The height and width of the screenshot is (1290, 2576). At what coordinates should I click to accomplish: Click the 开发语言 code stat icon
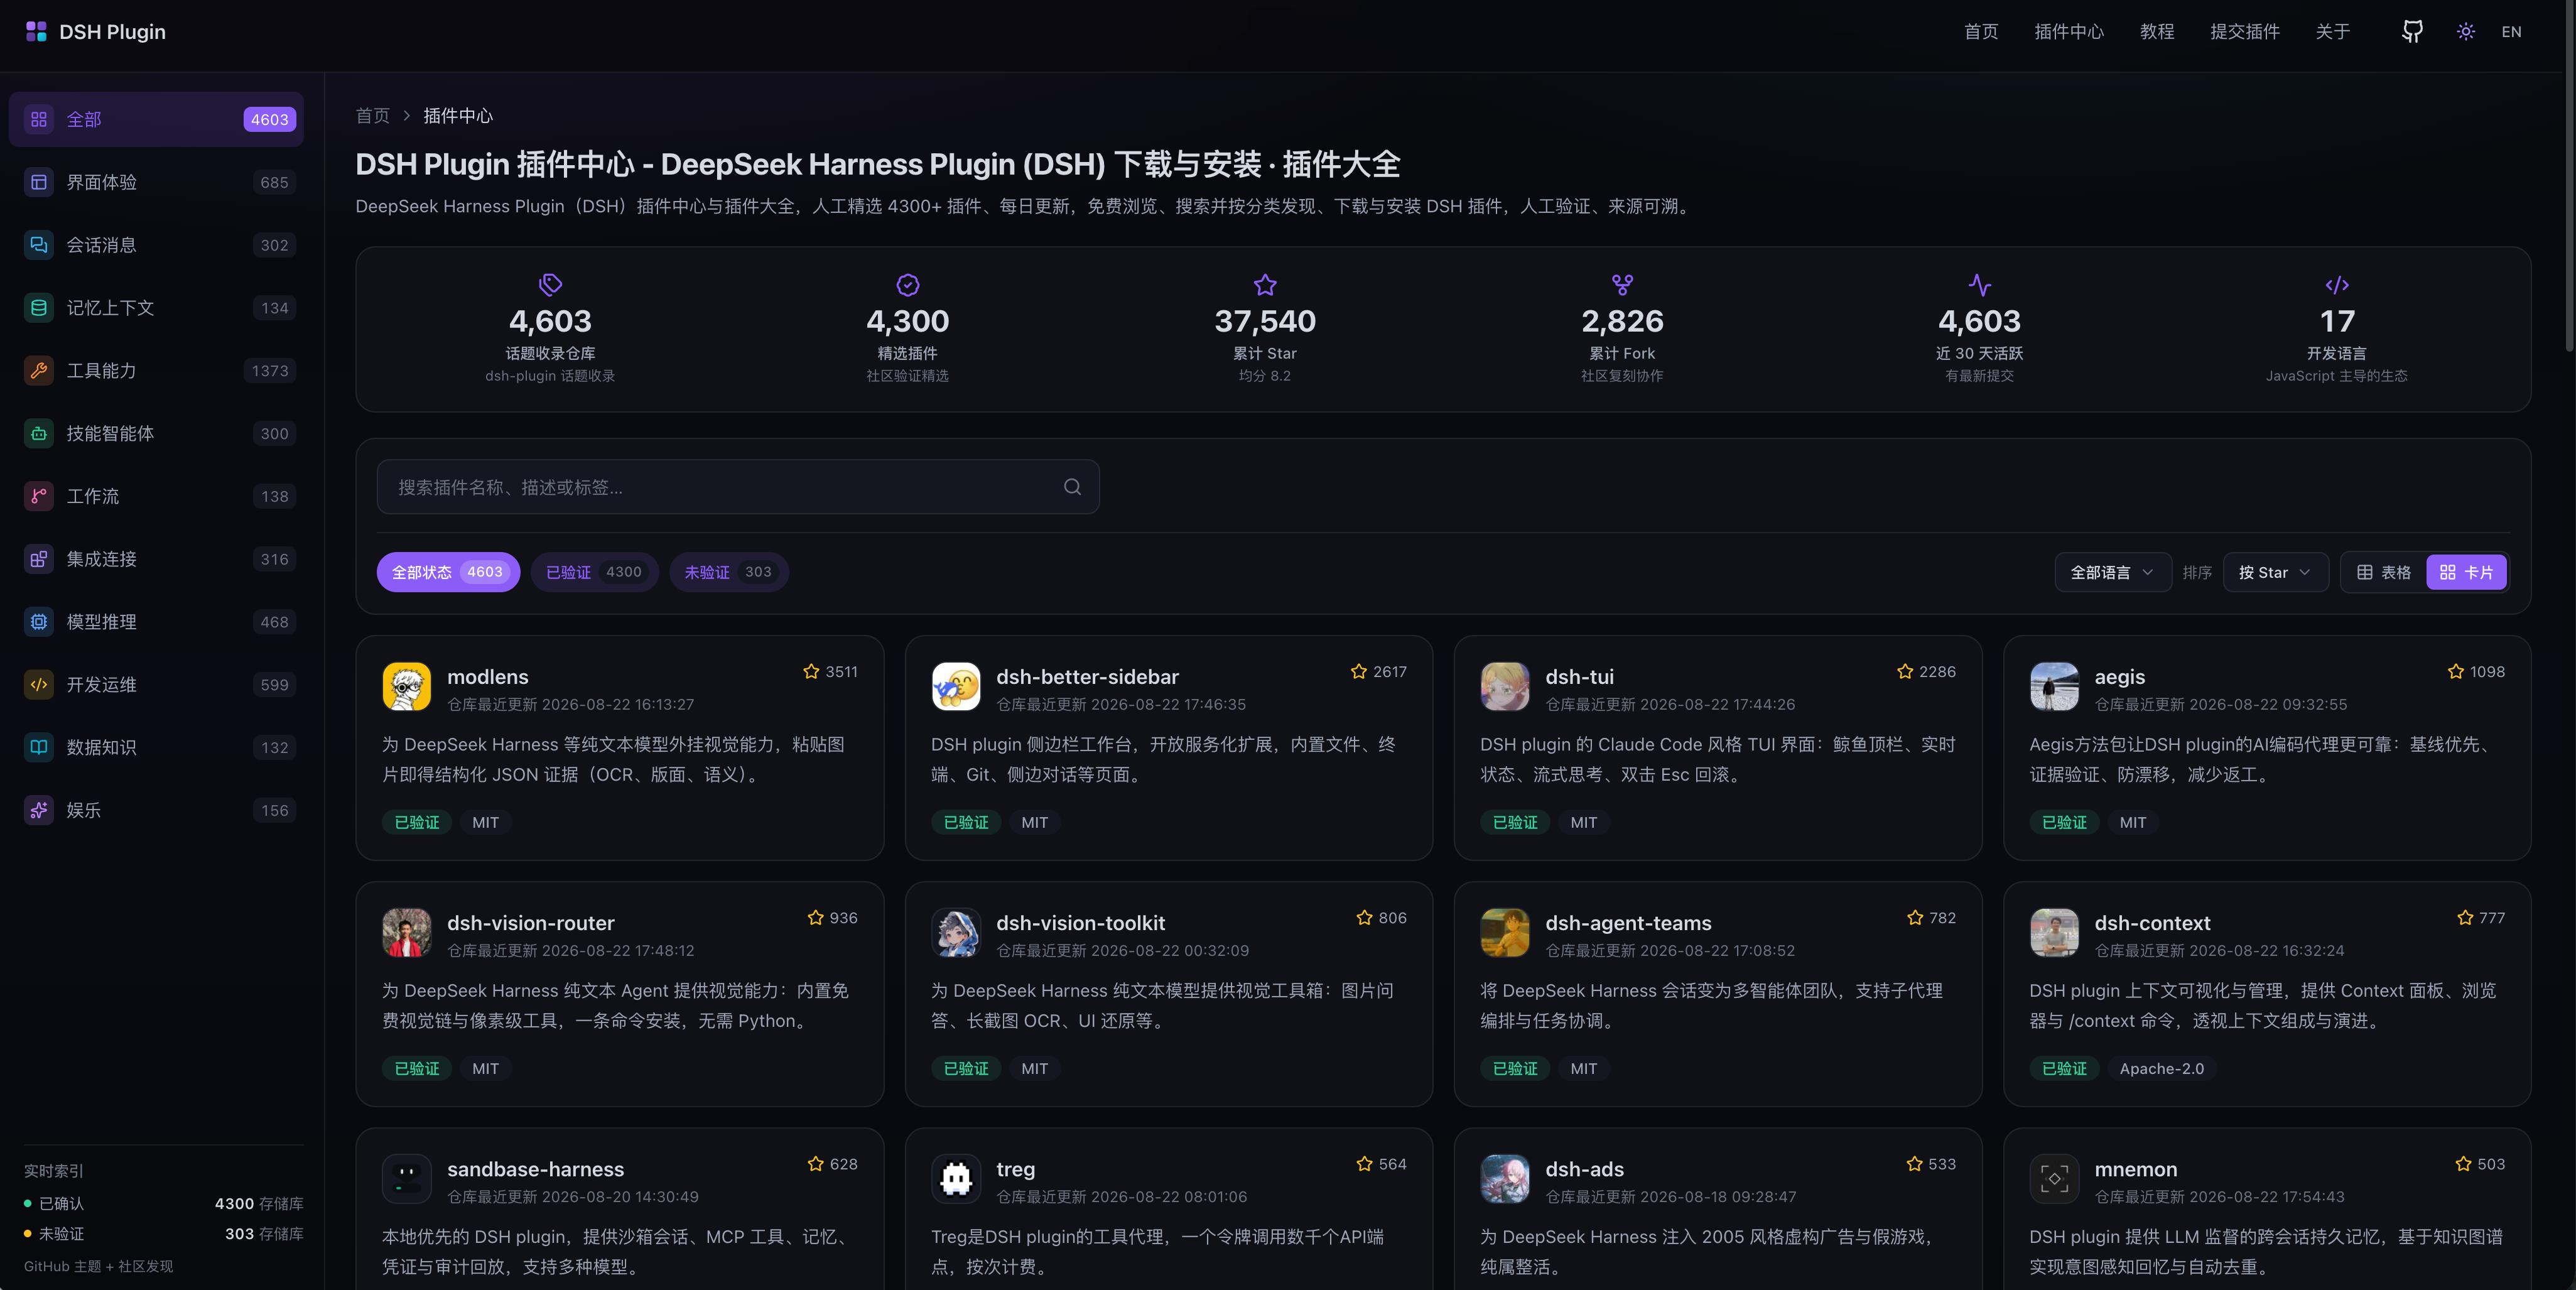coord(2337,285)
